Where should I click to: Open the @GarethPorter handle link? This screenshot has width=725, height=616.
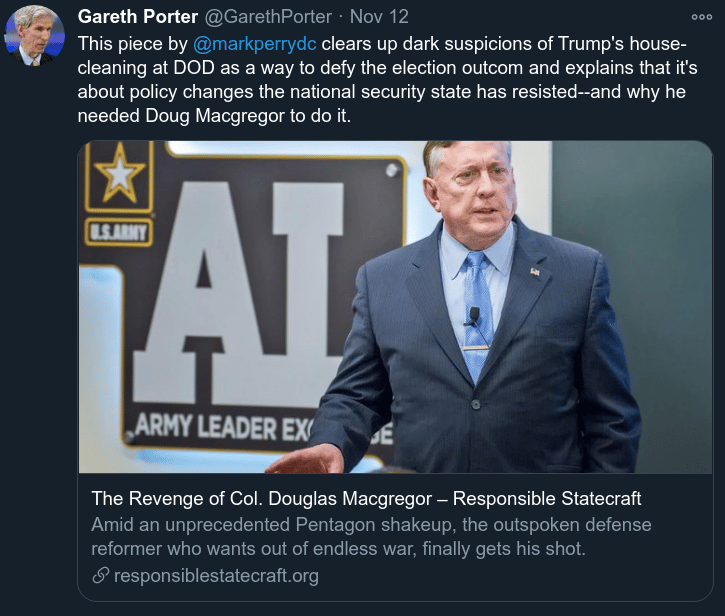pyautogui.click(x=268, y=17)
